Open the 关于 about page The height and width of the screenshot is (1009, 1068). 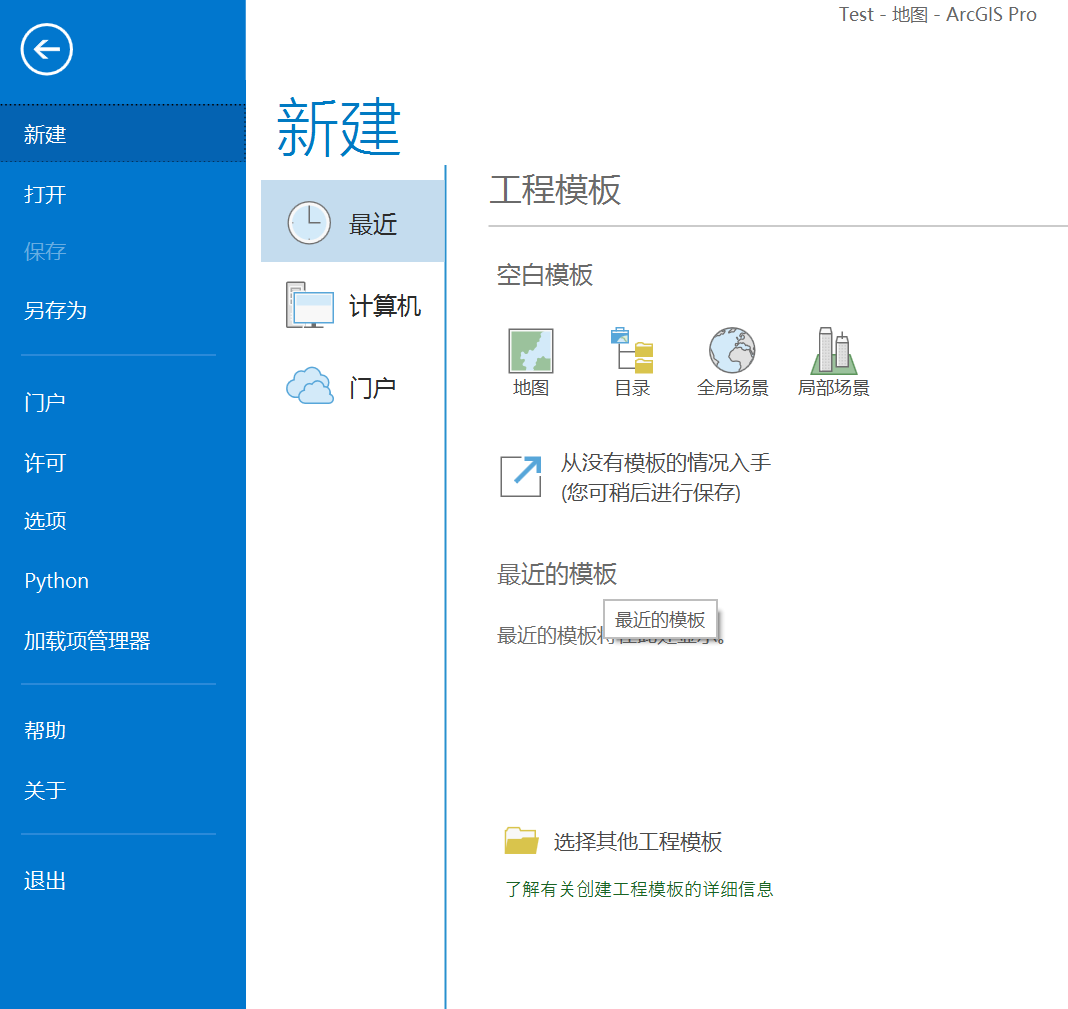coord(45,790)
